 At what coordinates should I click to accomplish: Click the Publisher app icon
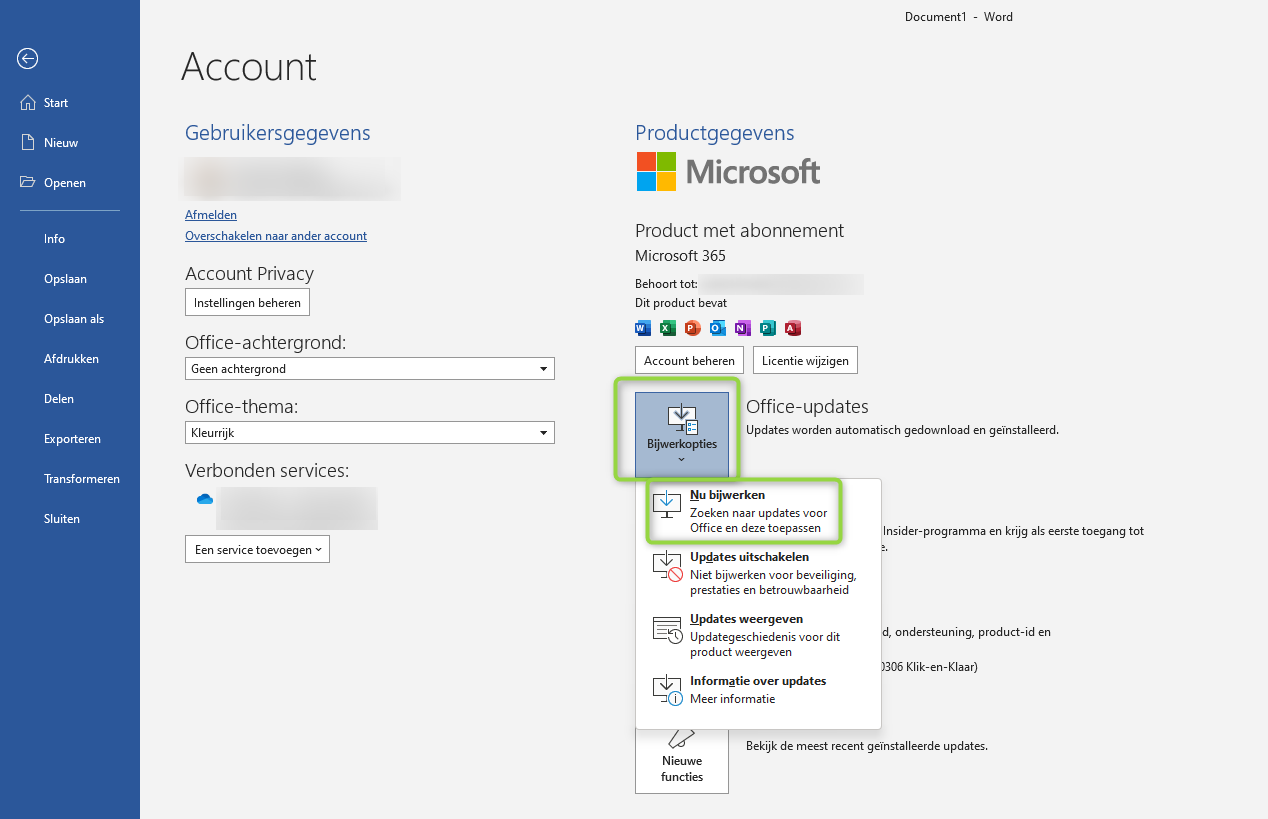pos(768,328)
